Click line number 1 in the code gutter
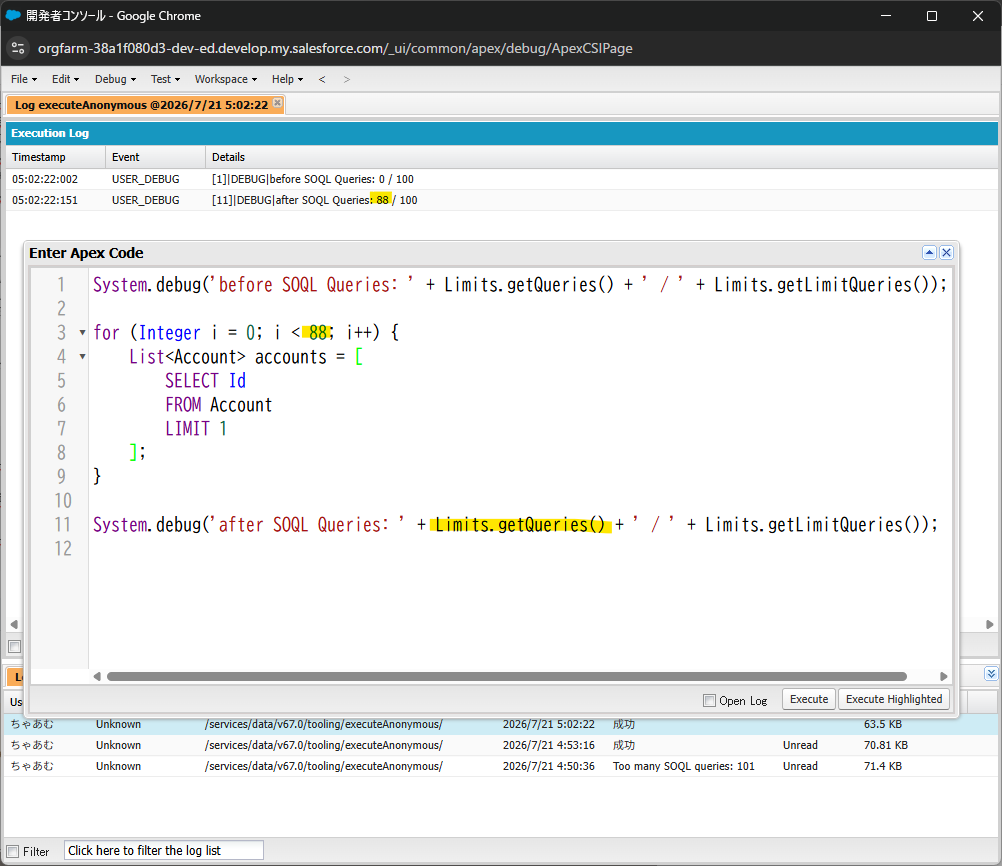 [61, 284]
